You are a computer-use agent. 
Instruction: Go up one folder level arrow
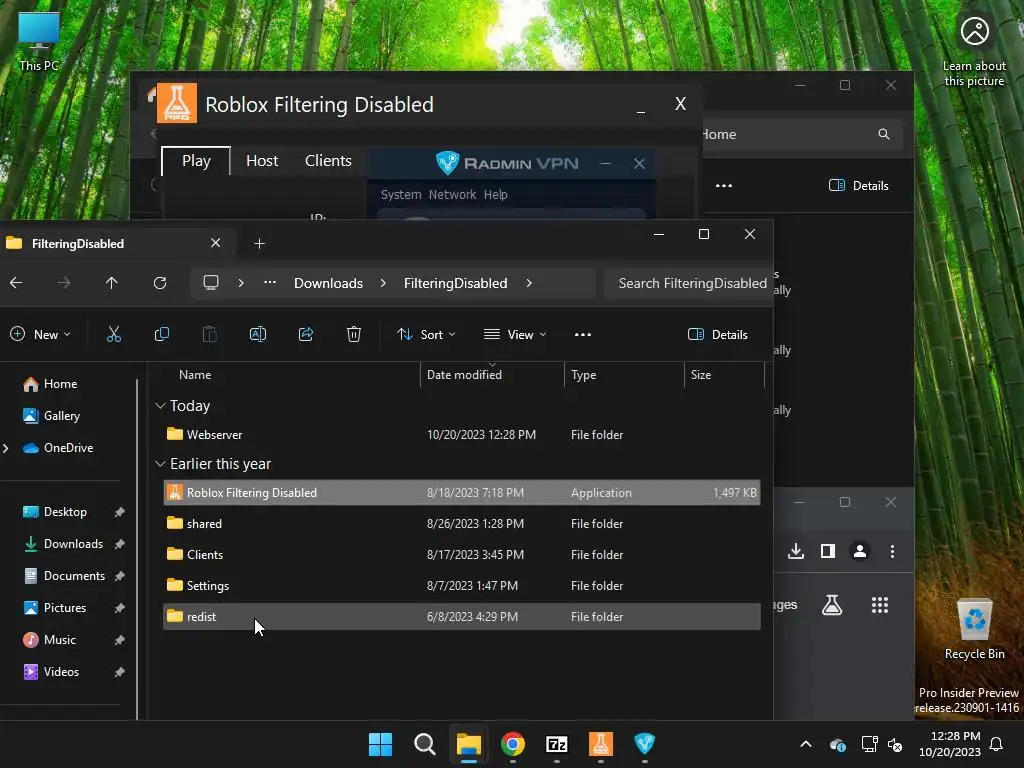[x=112, y=283]
